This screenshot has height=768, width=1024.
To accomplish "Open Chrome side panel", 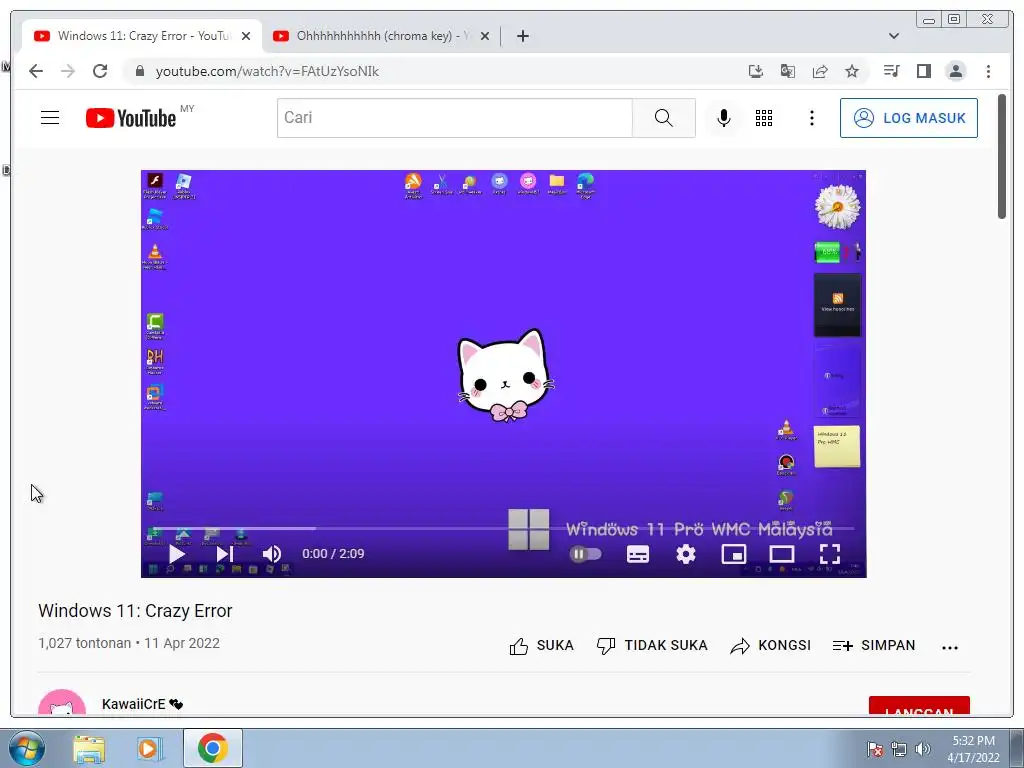I will tap(923, 71).
